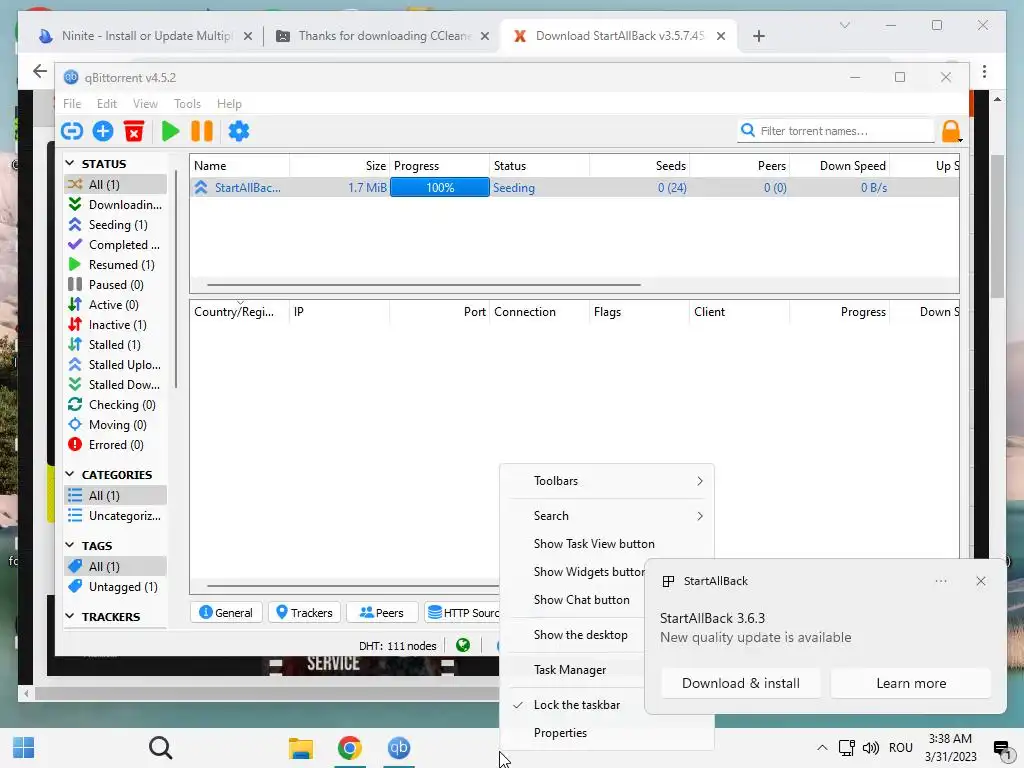
Task: Click green connection status globe icon
Action: [463, 646]
